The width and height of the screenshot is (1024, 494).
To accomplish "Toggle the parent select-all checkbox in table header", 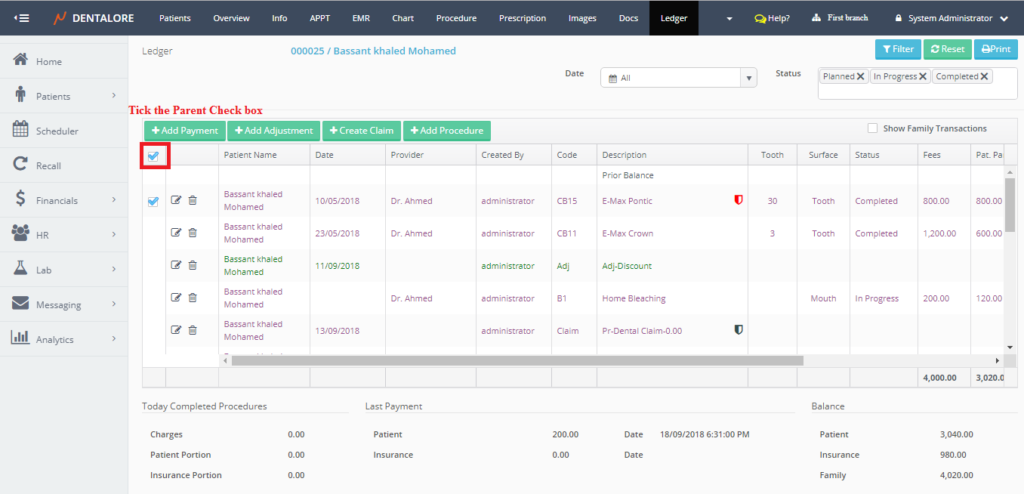I will point(153,155).
